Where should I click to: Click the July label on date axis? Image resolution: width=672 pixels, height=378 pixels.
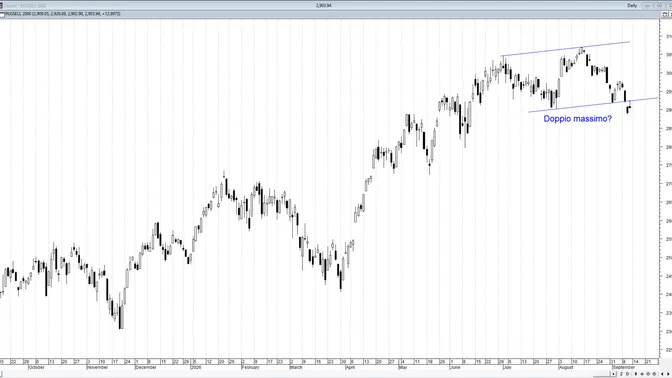(x=507, y=368)
